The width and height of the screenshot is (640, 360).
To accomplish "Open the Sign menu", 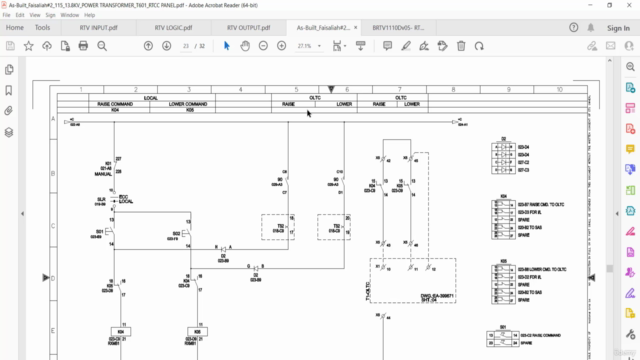I will (x=50, y=15).
